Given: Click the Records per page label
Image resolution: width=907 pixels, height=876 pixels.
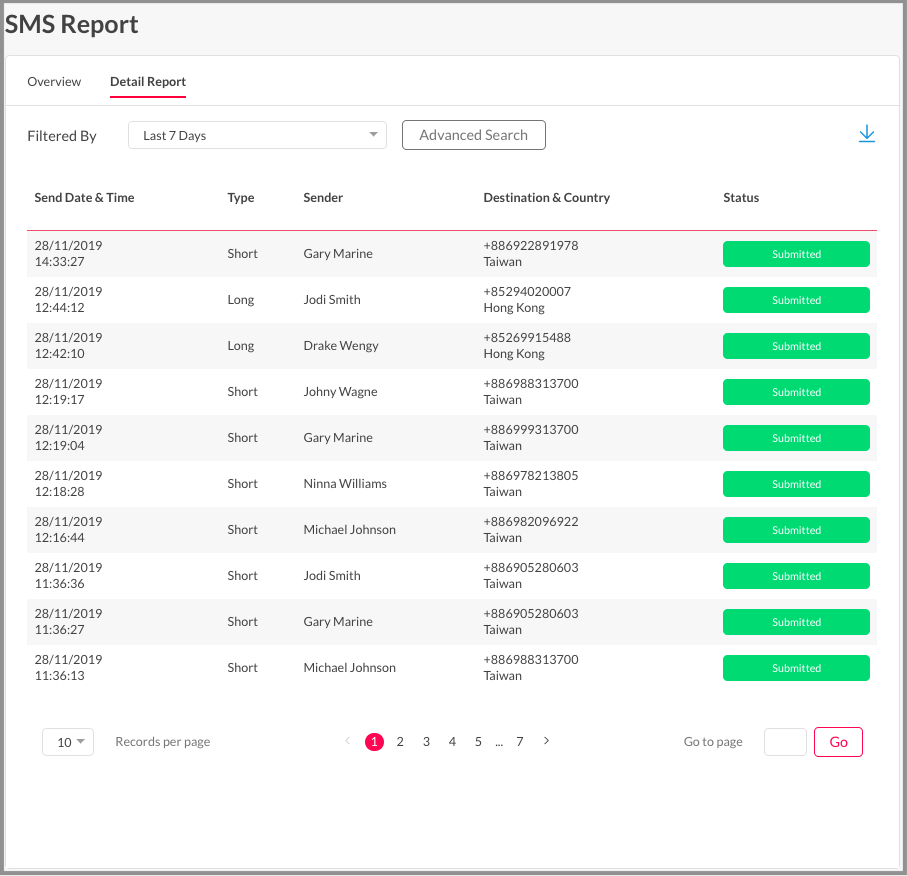Looking at the screenshot, I should coord(163,742).
